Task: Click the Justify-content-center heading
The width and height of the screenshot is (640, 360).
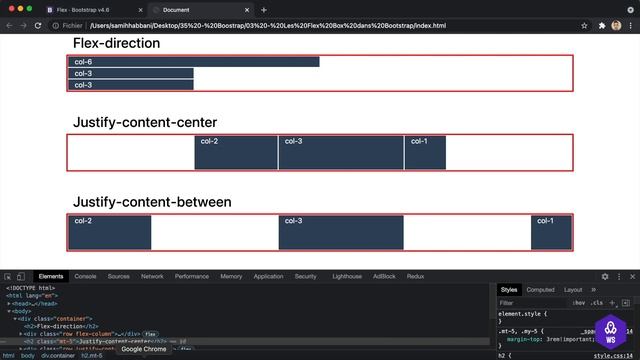Action: [x=145, y=122]
